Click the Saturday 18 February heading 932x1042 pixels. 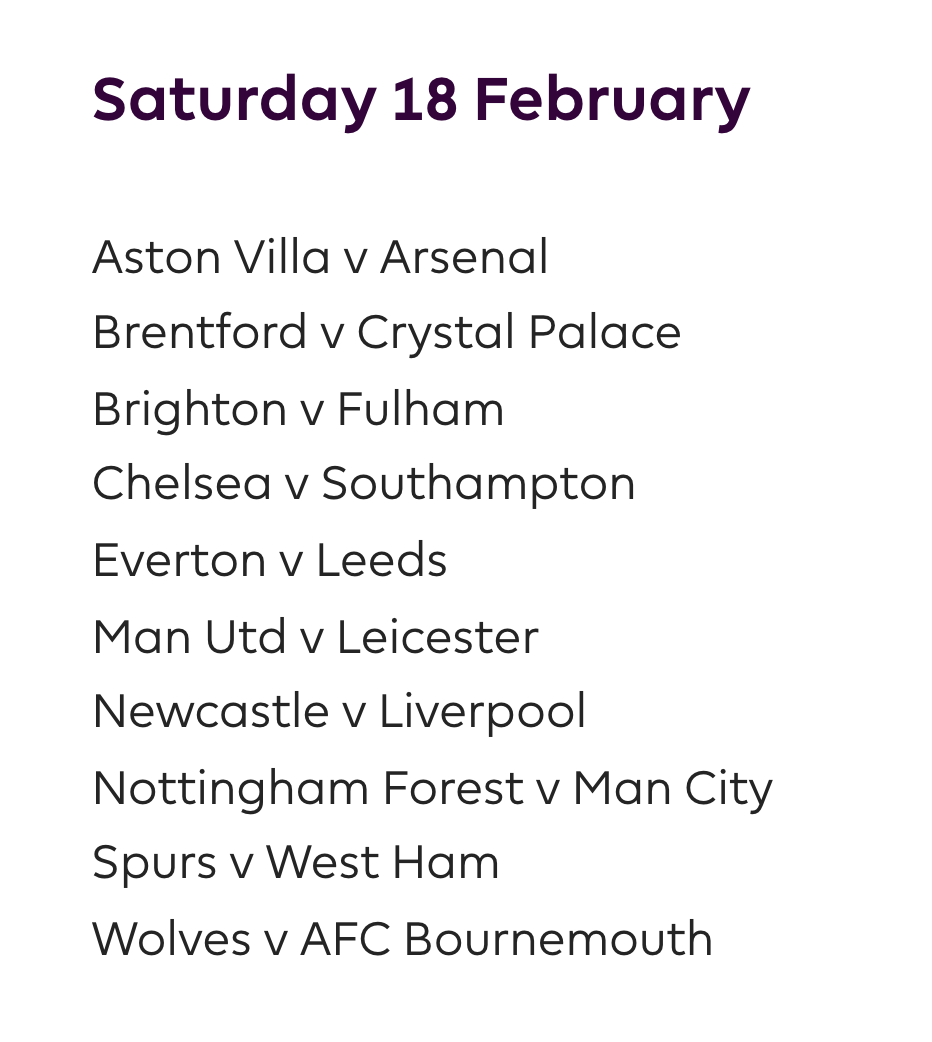pyautogui.click(x=421, y=100)
